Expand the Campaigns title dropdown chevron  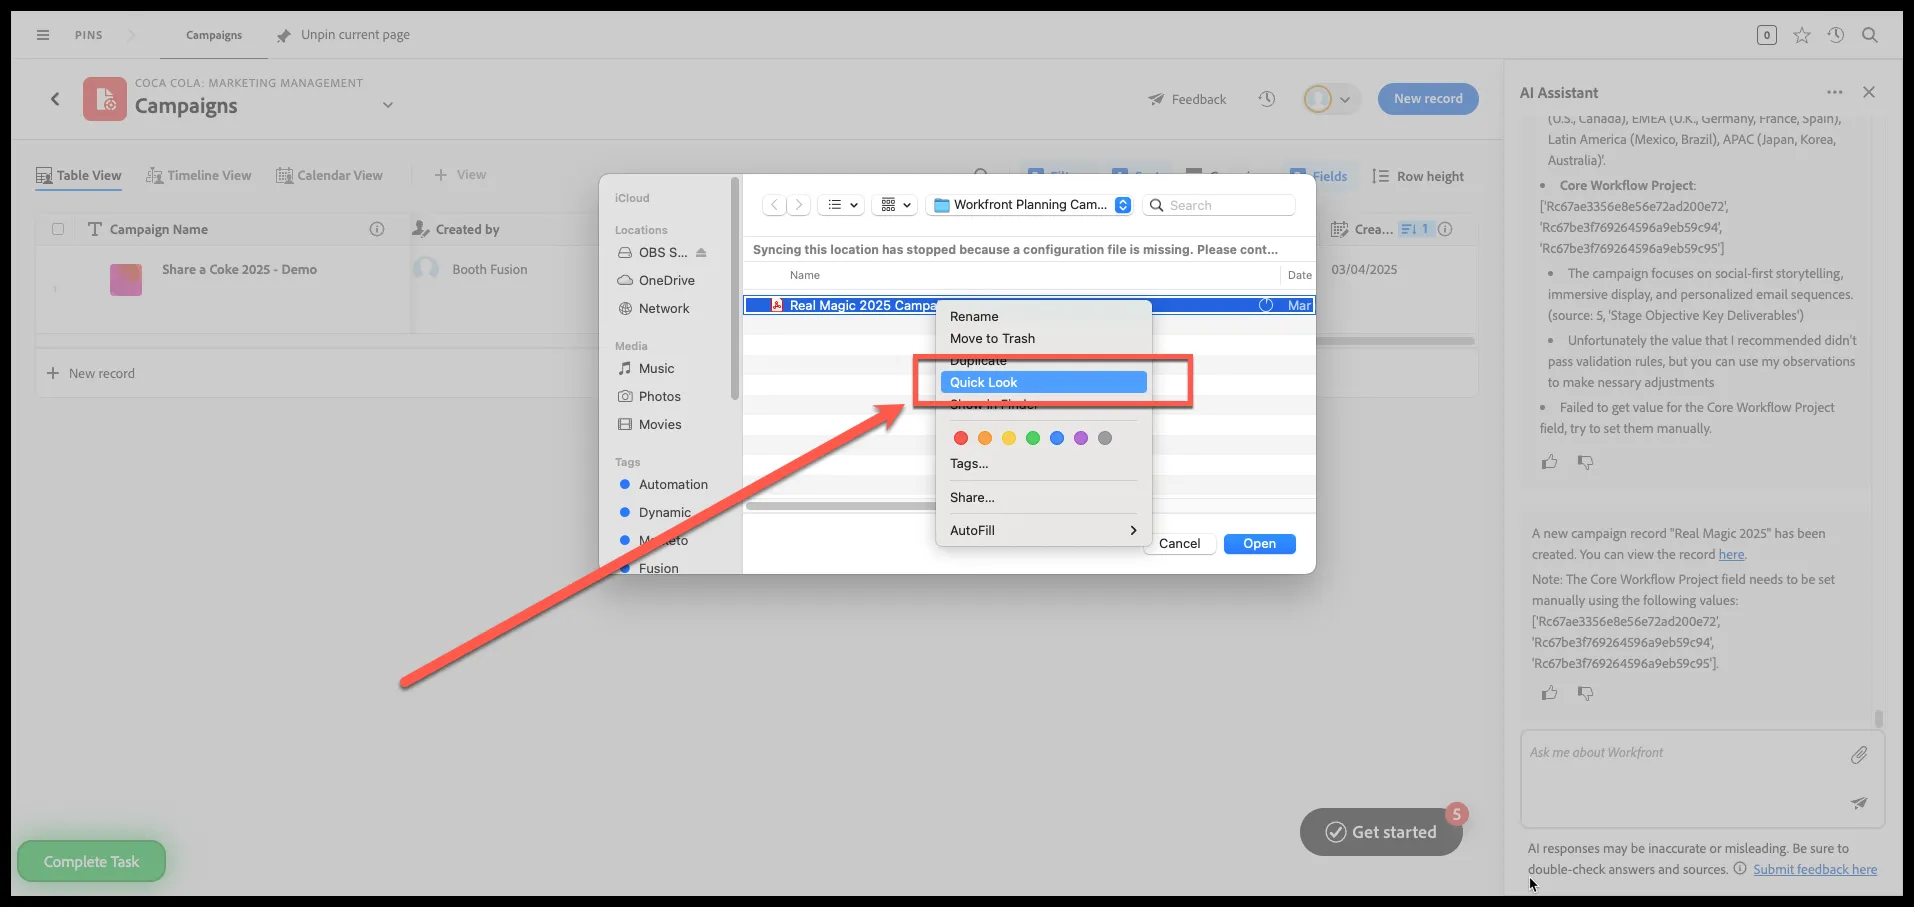[x=388, y=105]
